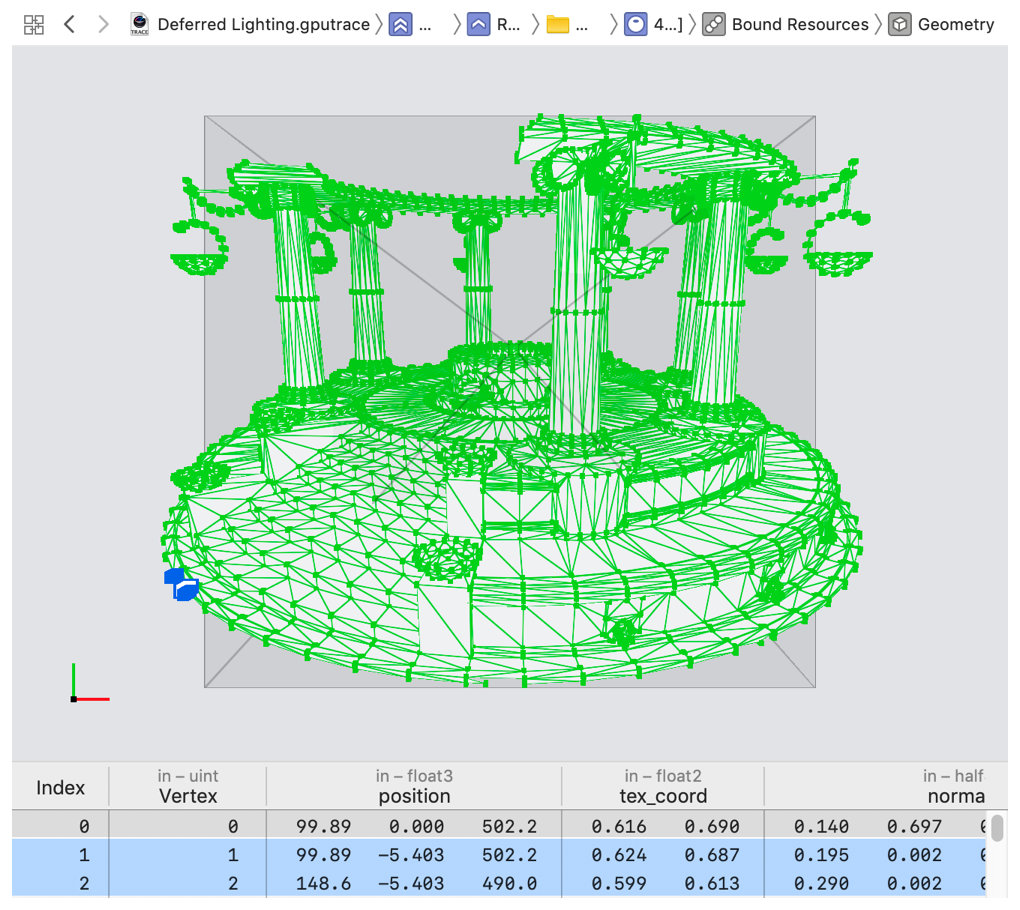Click the Vertex column header
The height and width of the screenshot is (910, 1020).
pos(188,786)
